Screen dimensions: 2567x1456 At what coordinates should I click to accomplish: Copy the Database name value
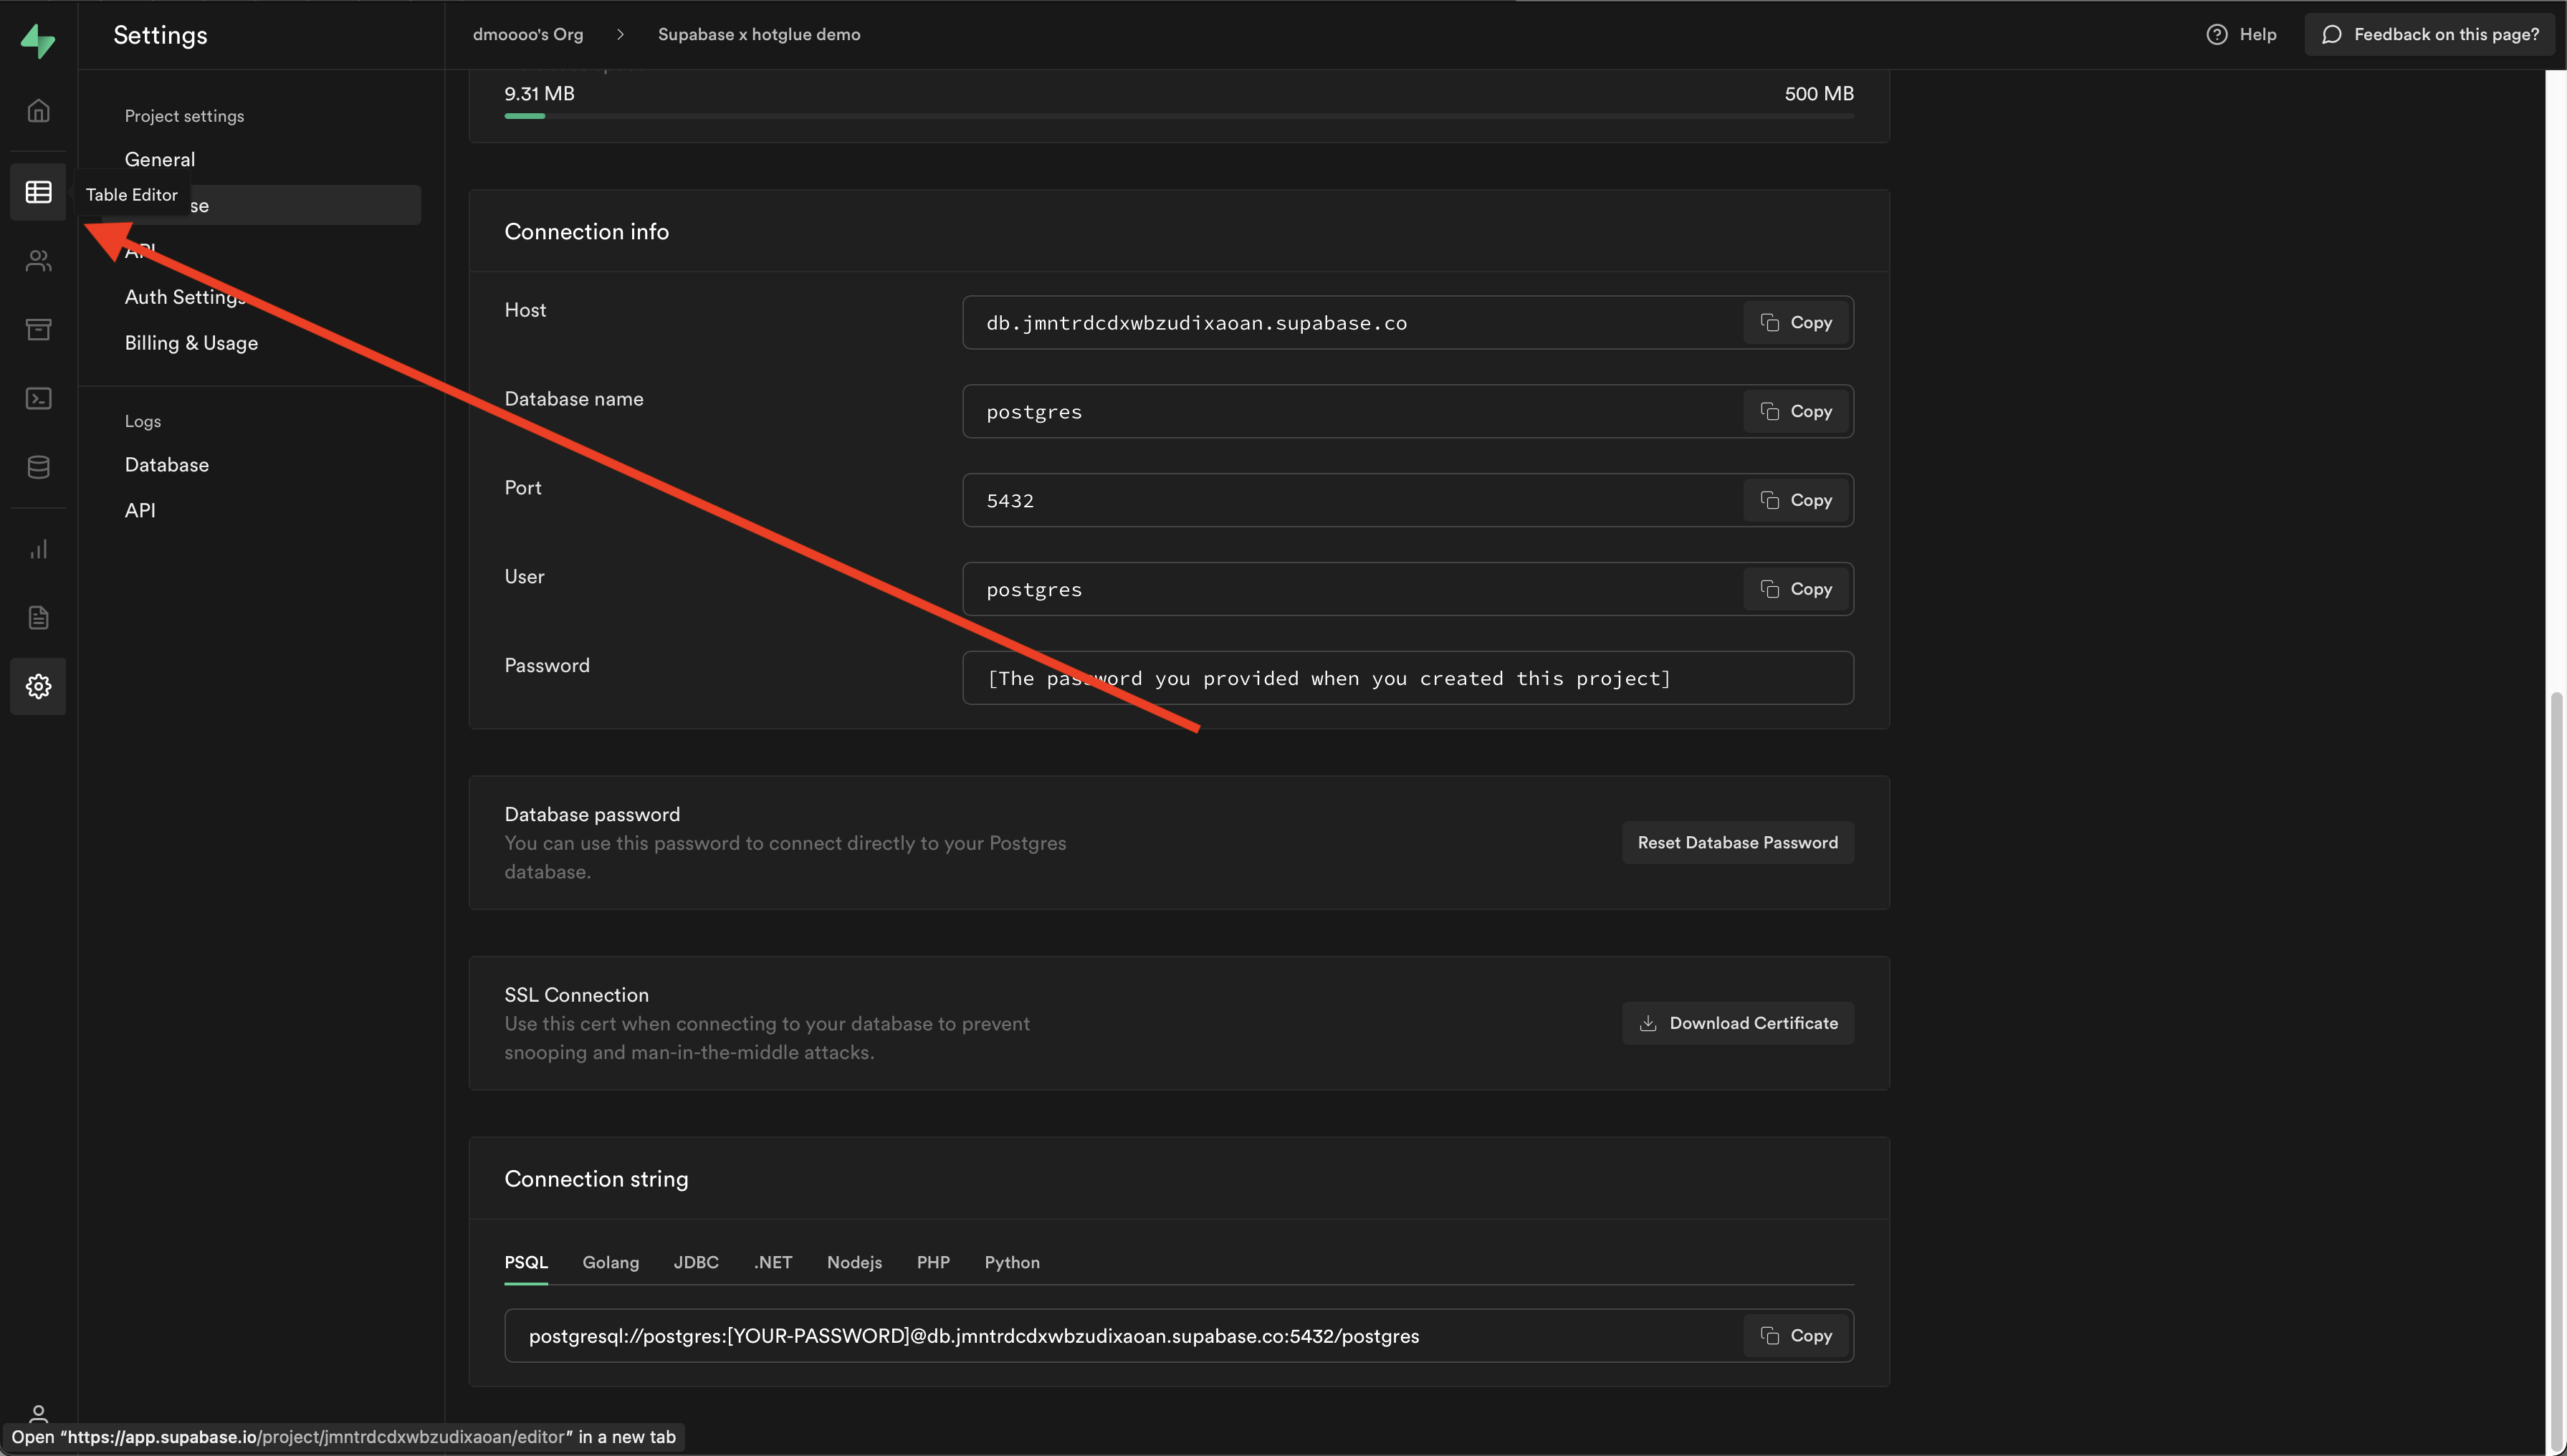(1796, 411)
